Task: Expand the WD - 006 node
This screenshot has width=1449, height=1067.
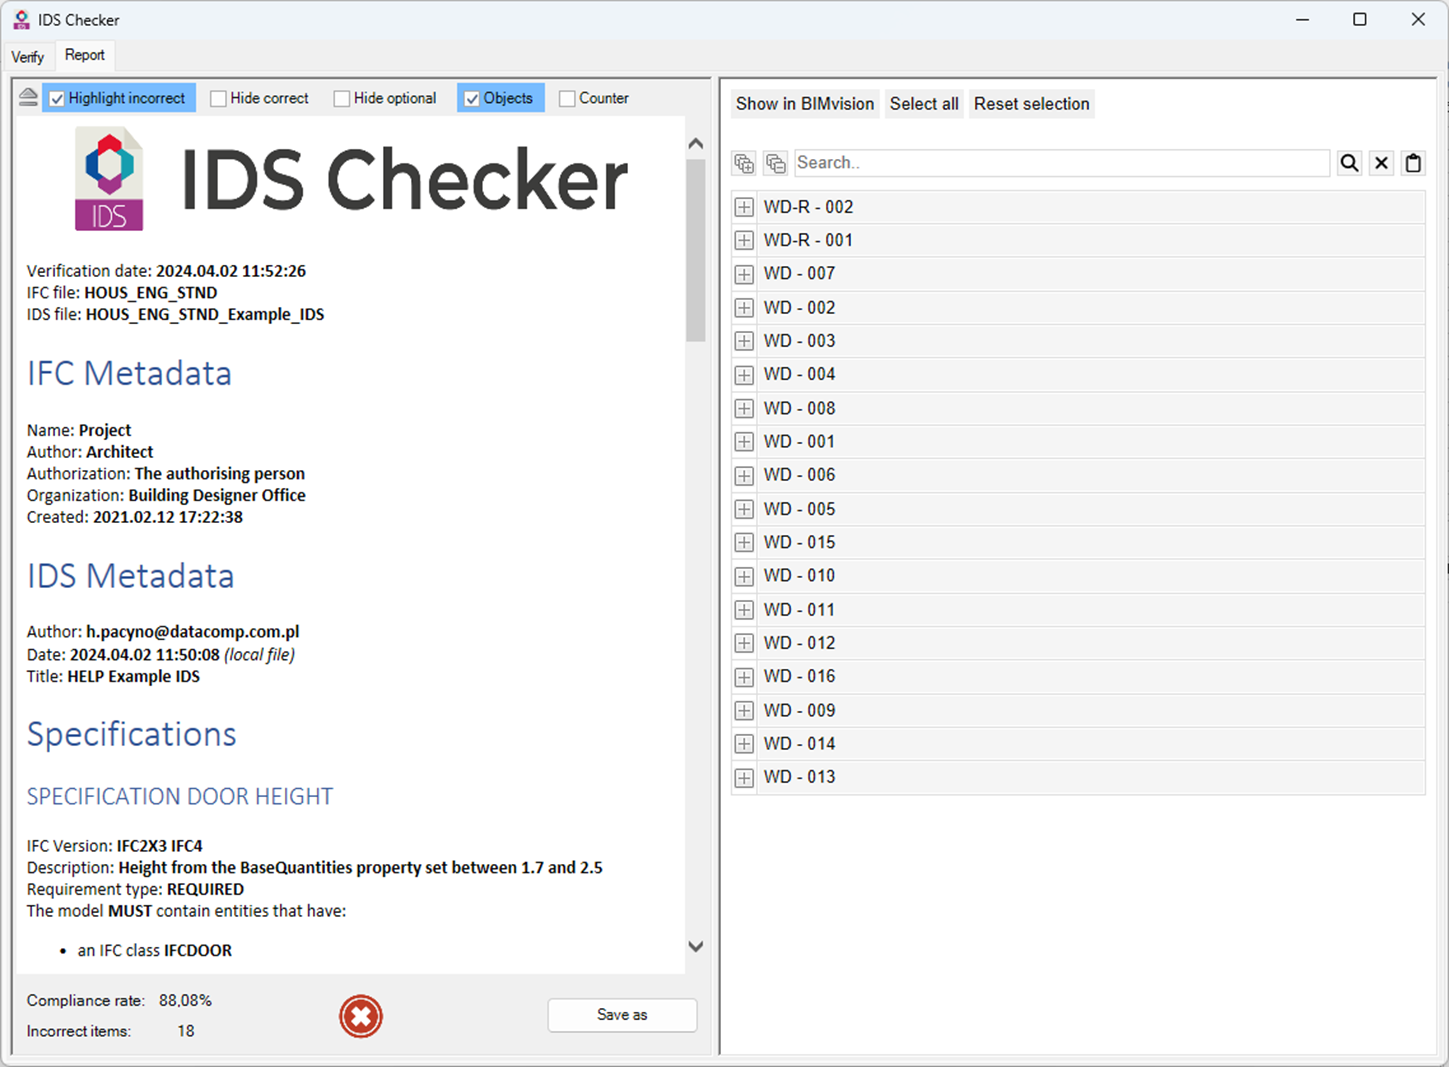Action: point(744,475)
